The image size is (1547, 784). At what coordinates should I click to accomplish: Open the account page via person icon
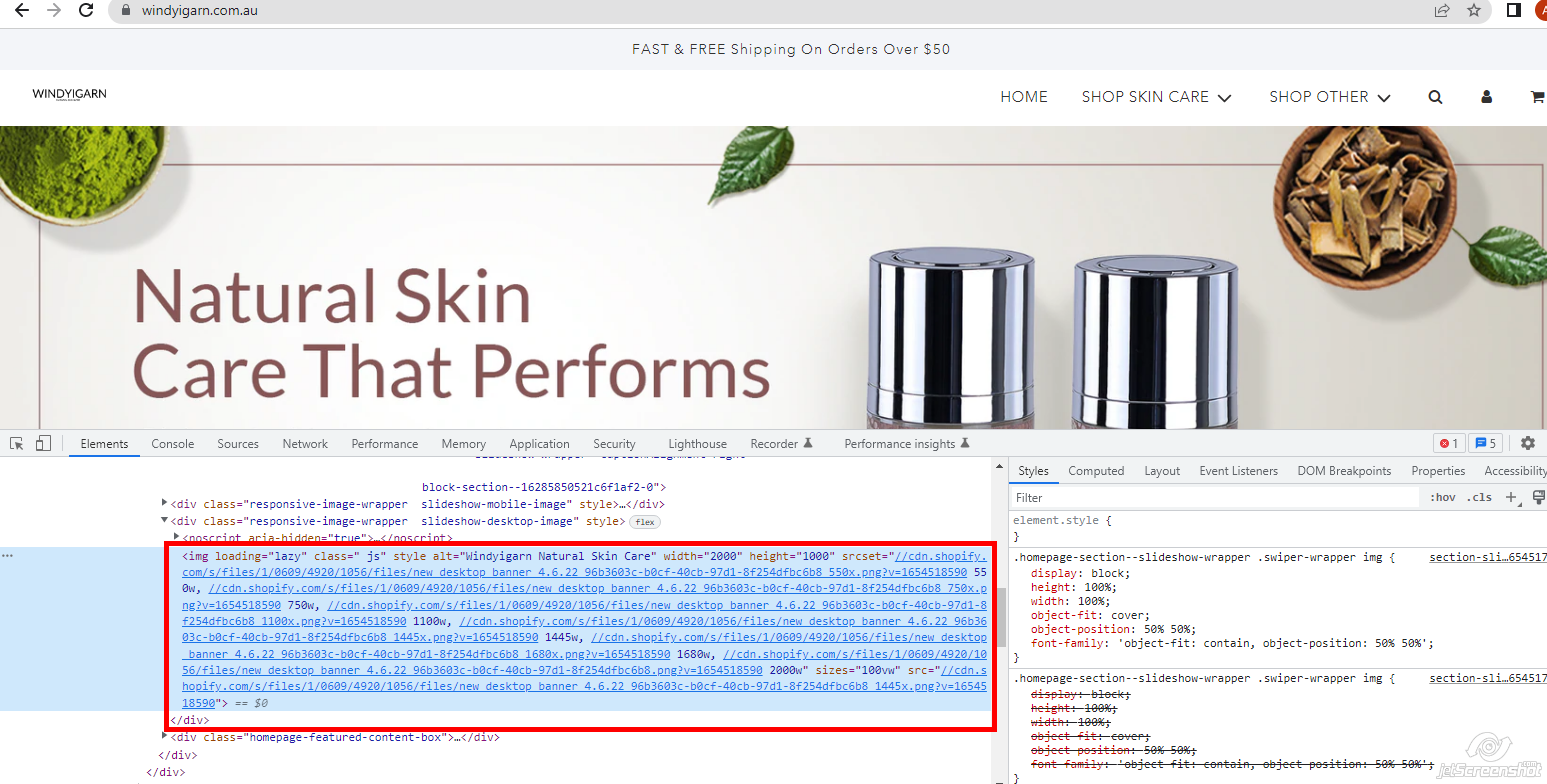pos(1487,97)
